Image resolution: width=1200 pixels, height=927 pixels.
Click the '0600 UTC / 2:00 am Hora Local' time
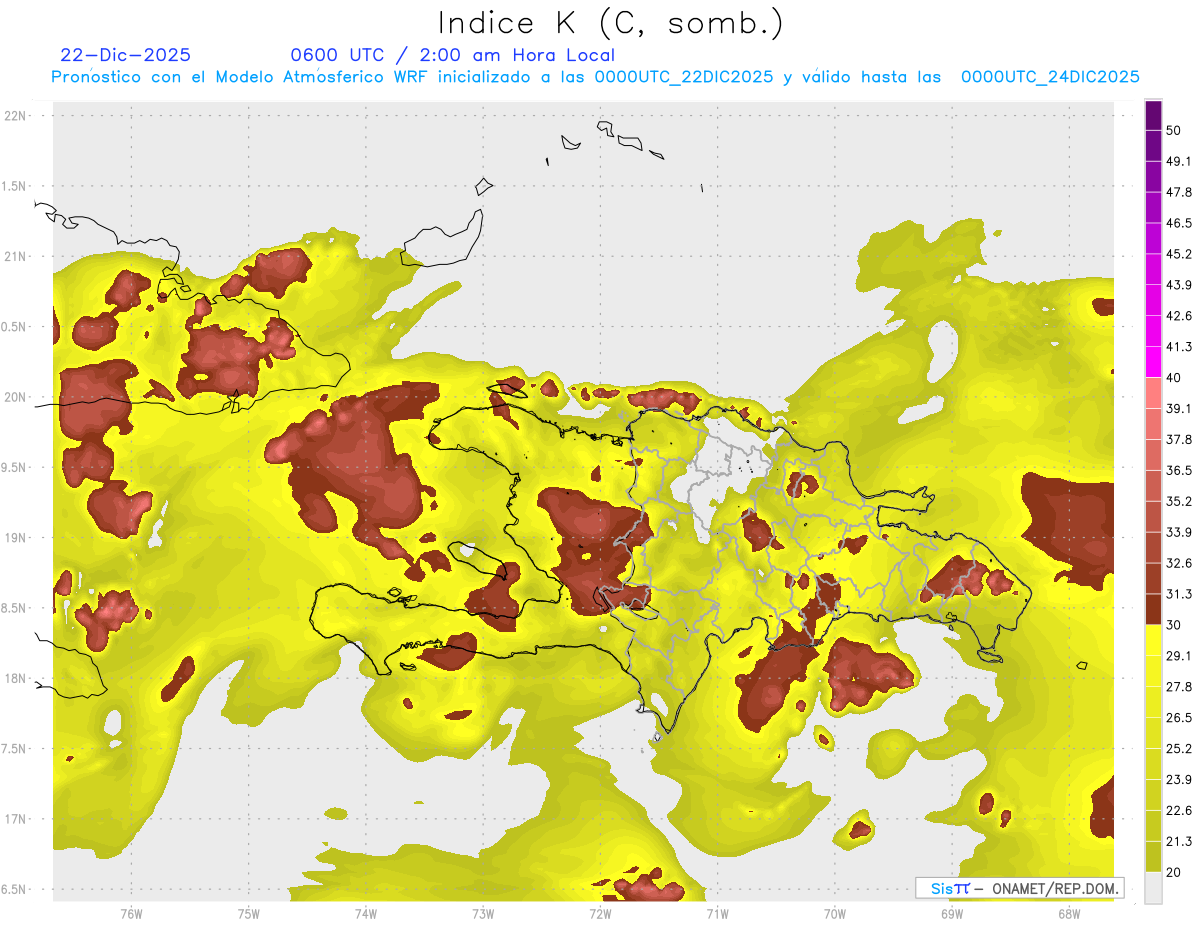452,55
